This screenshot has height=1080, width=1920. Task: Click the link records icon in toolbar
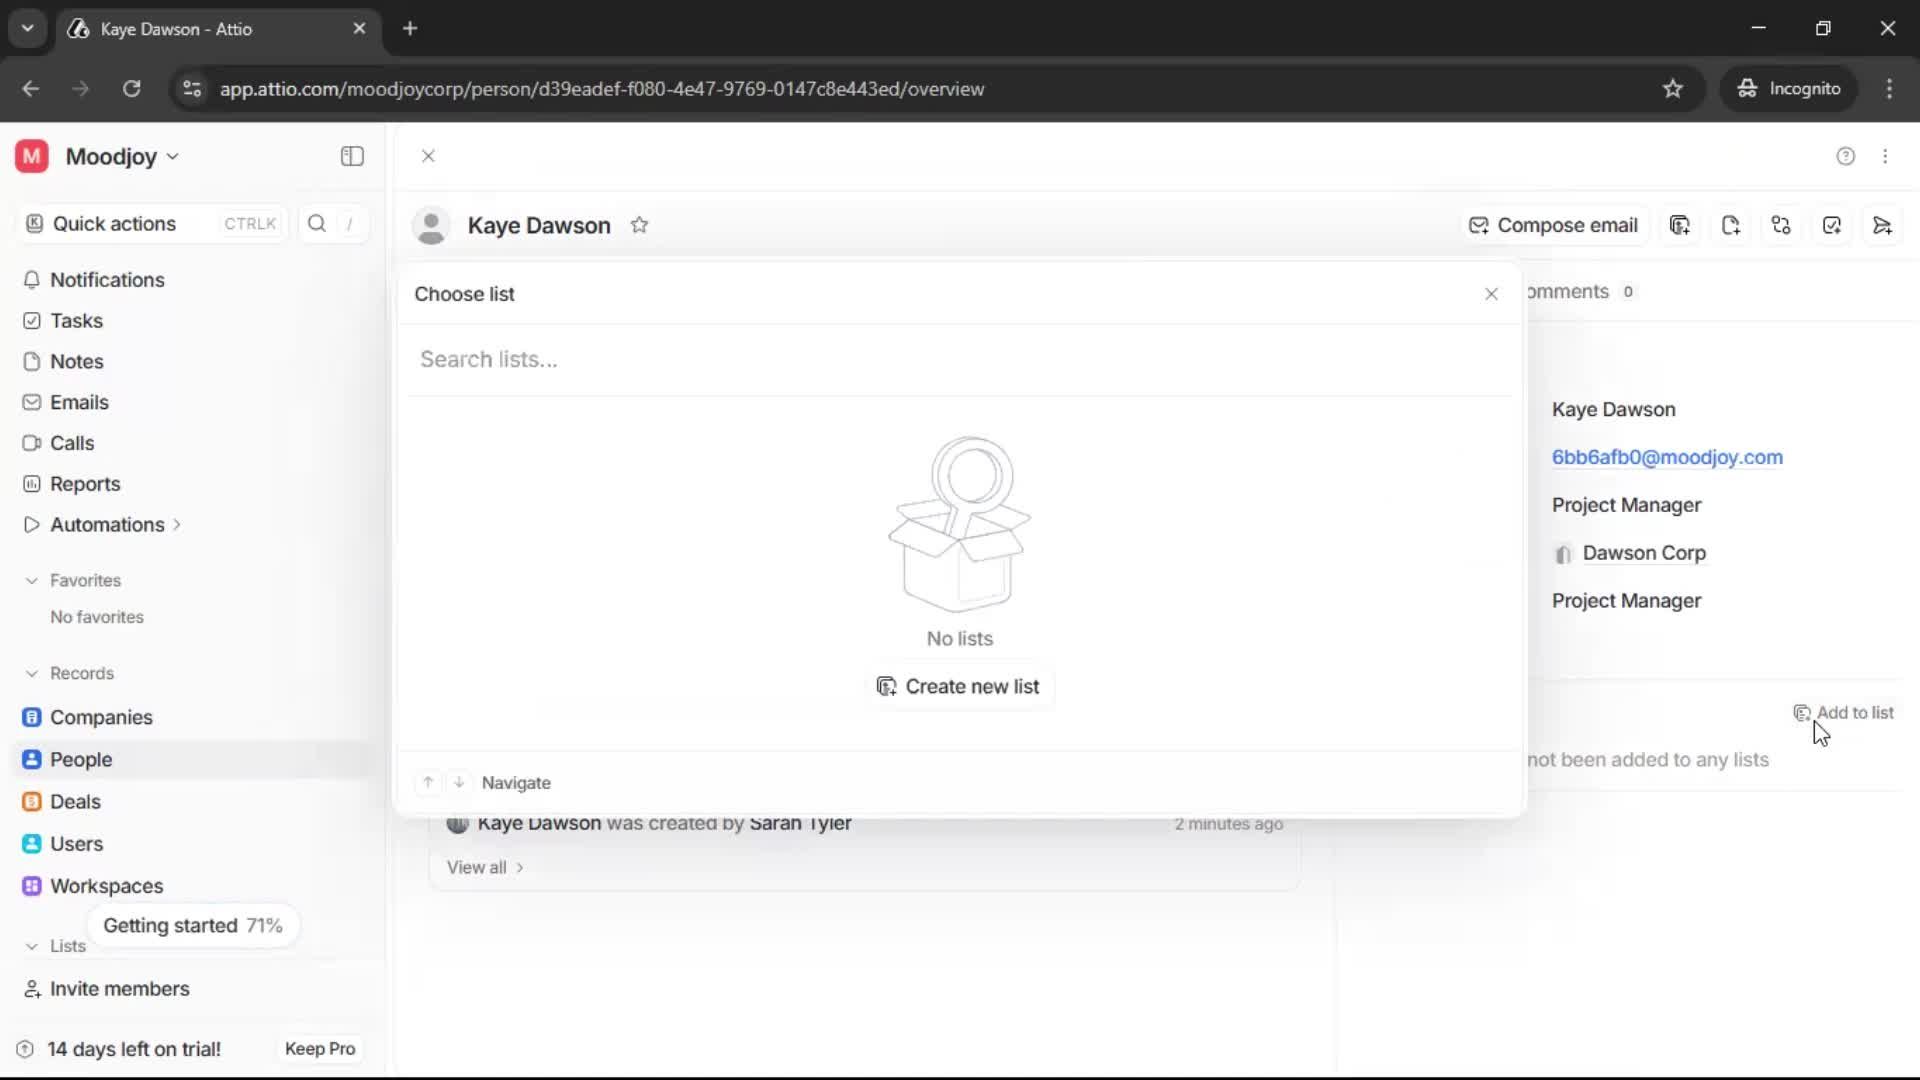(x=1781, y=225)
